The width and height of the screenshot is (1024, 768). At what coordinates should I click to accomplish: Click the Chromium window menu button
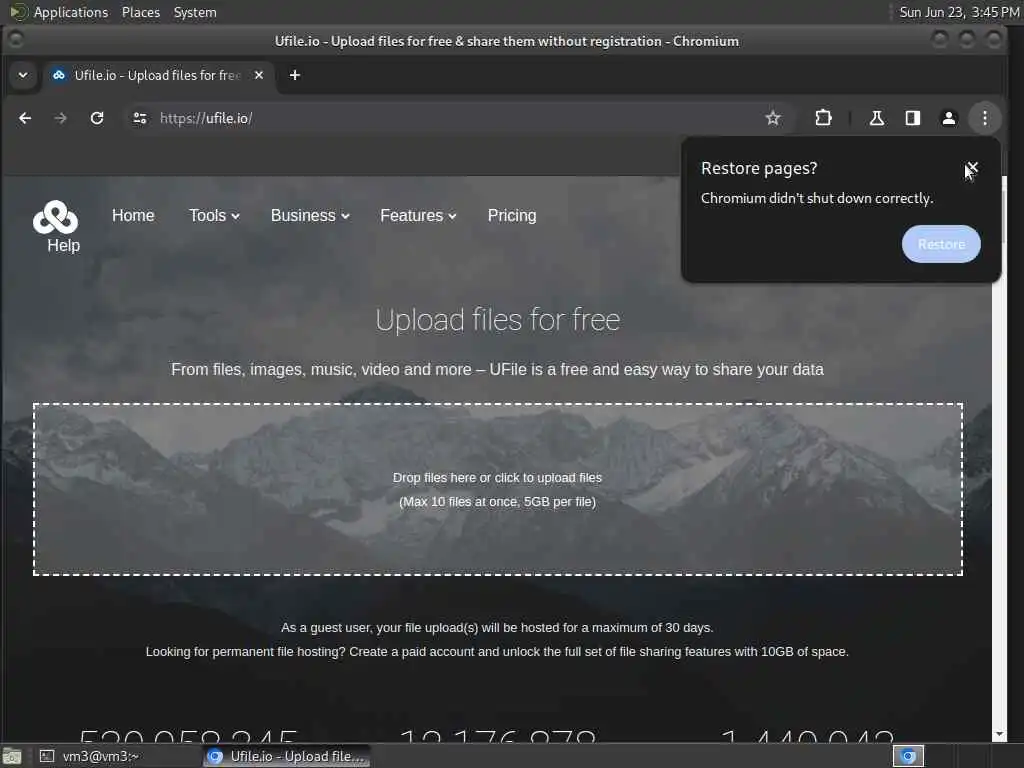click(16, 40)
